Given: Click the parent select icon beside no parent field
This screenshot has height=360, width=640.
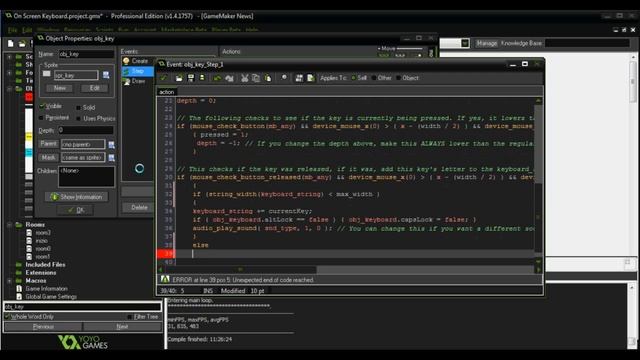Looking at the screenshot, I should point(111,144).
